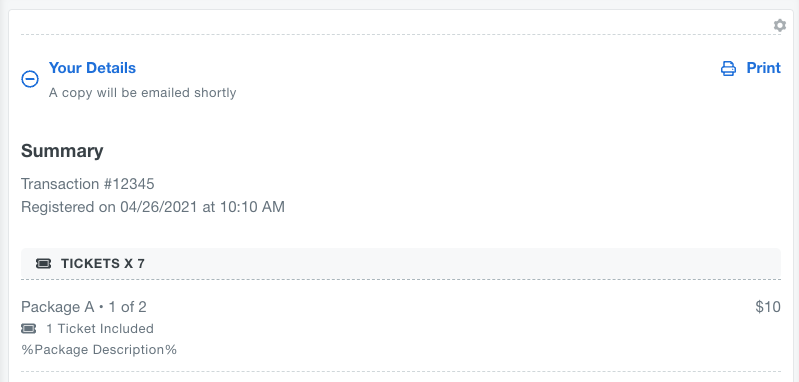
Task: Select the 1 Ticket Included text
Action: pos(100,329)
